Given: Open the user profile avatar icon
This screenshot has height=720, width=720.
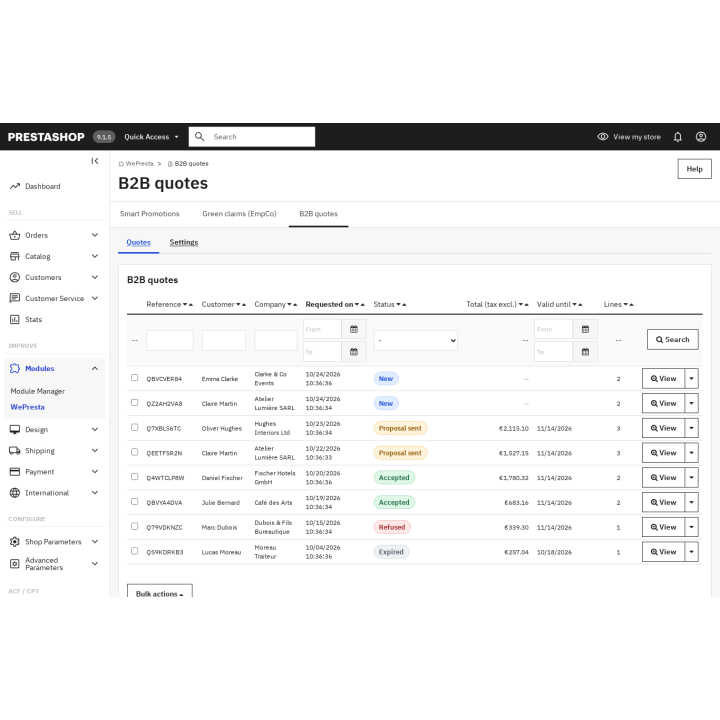Looking at the screenshot, I should (x=701, y=137).
